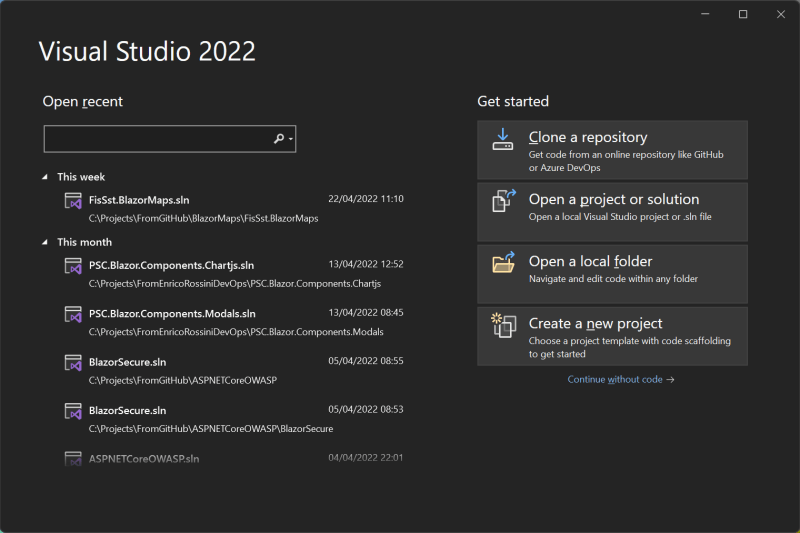The image size is (800, 533).
Task: Choose Open a local folder
Action: (612, 274)
